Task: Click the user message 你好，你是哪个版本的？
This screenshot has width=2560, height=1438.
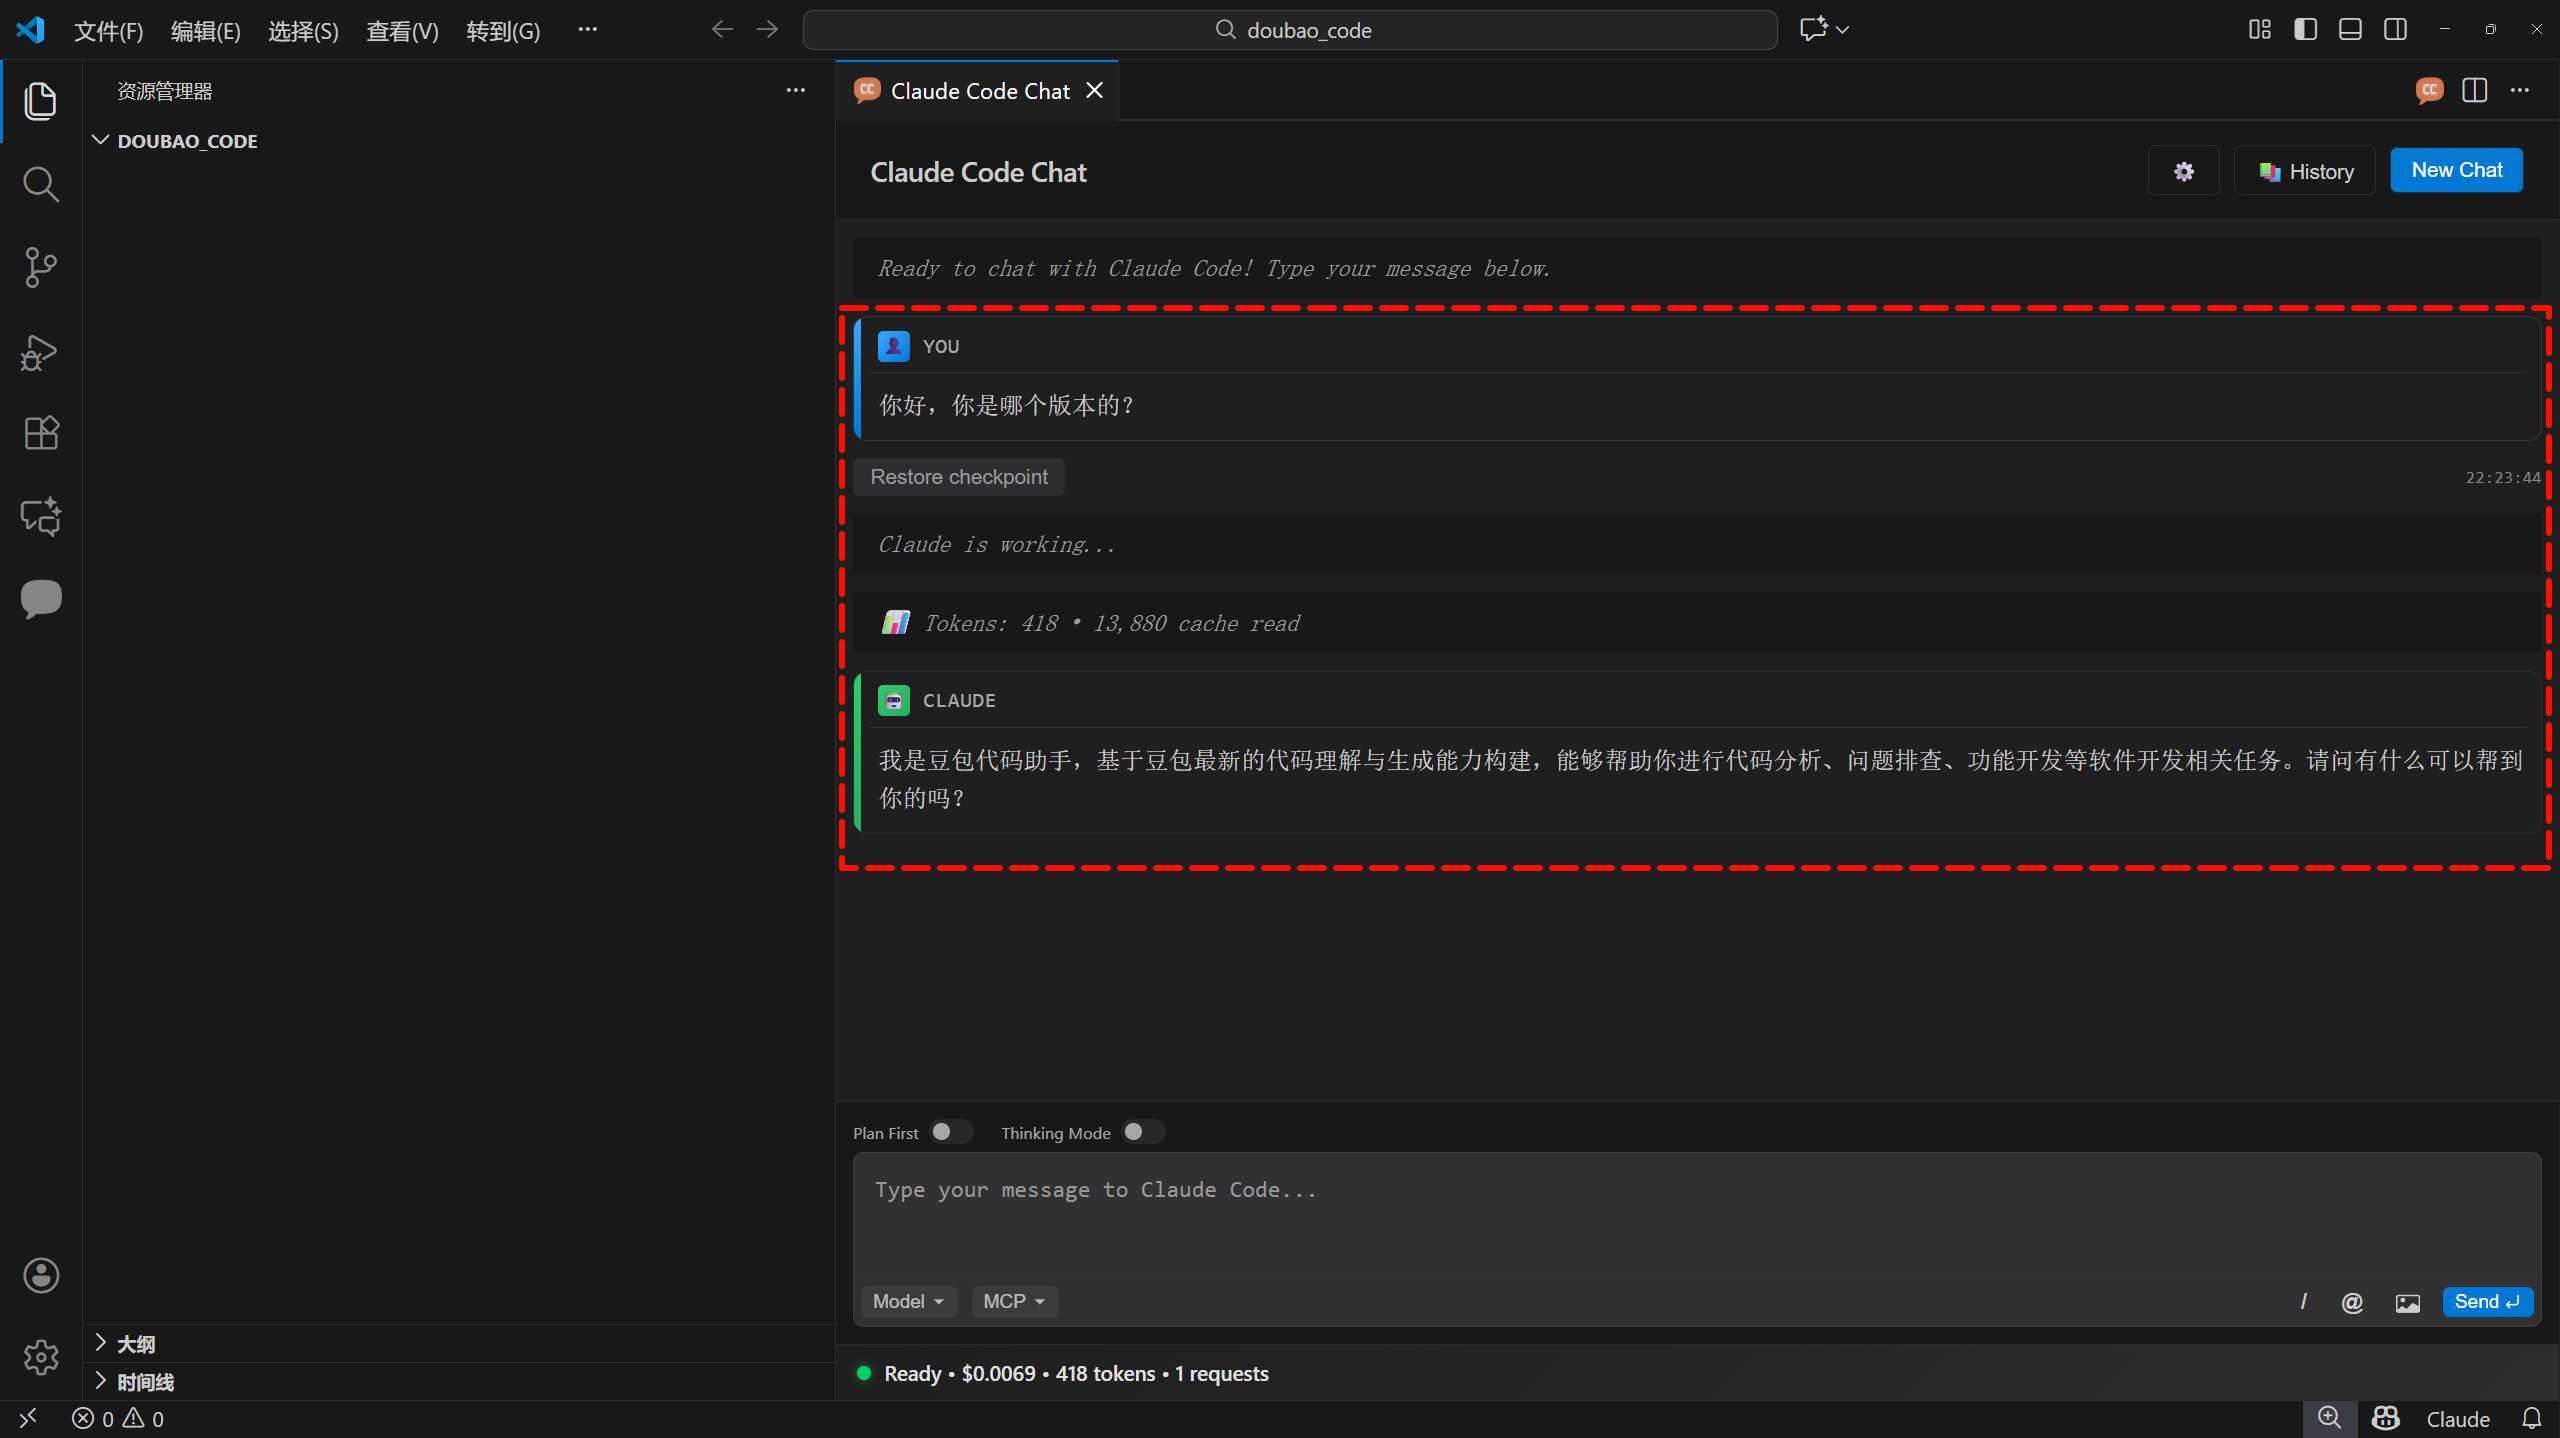Action: click(x=1006, y=405)
